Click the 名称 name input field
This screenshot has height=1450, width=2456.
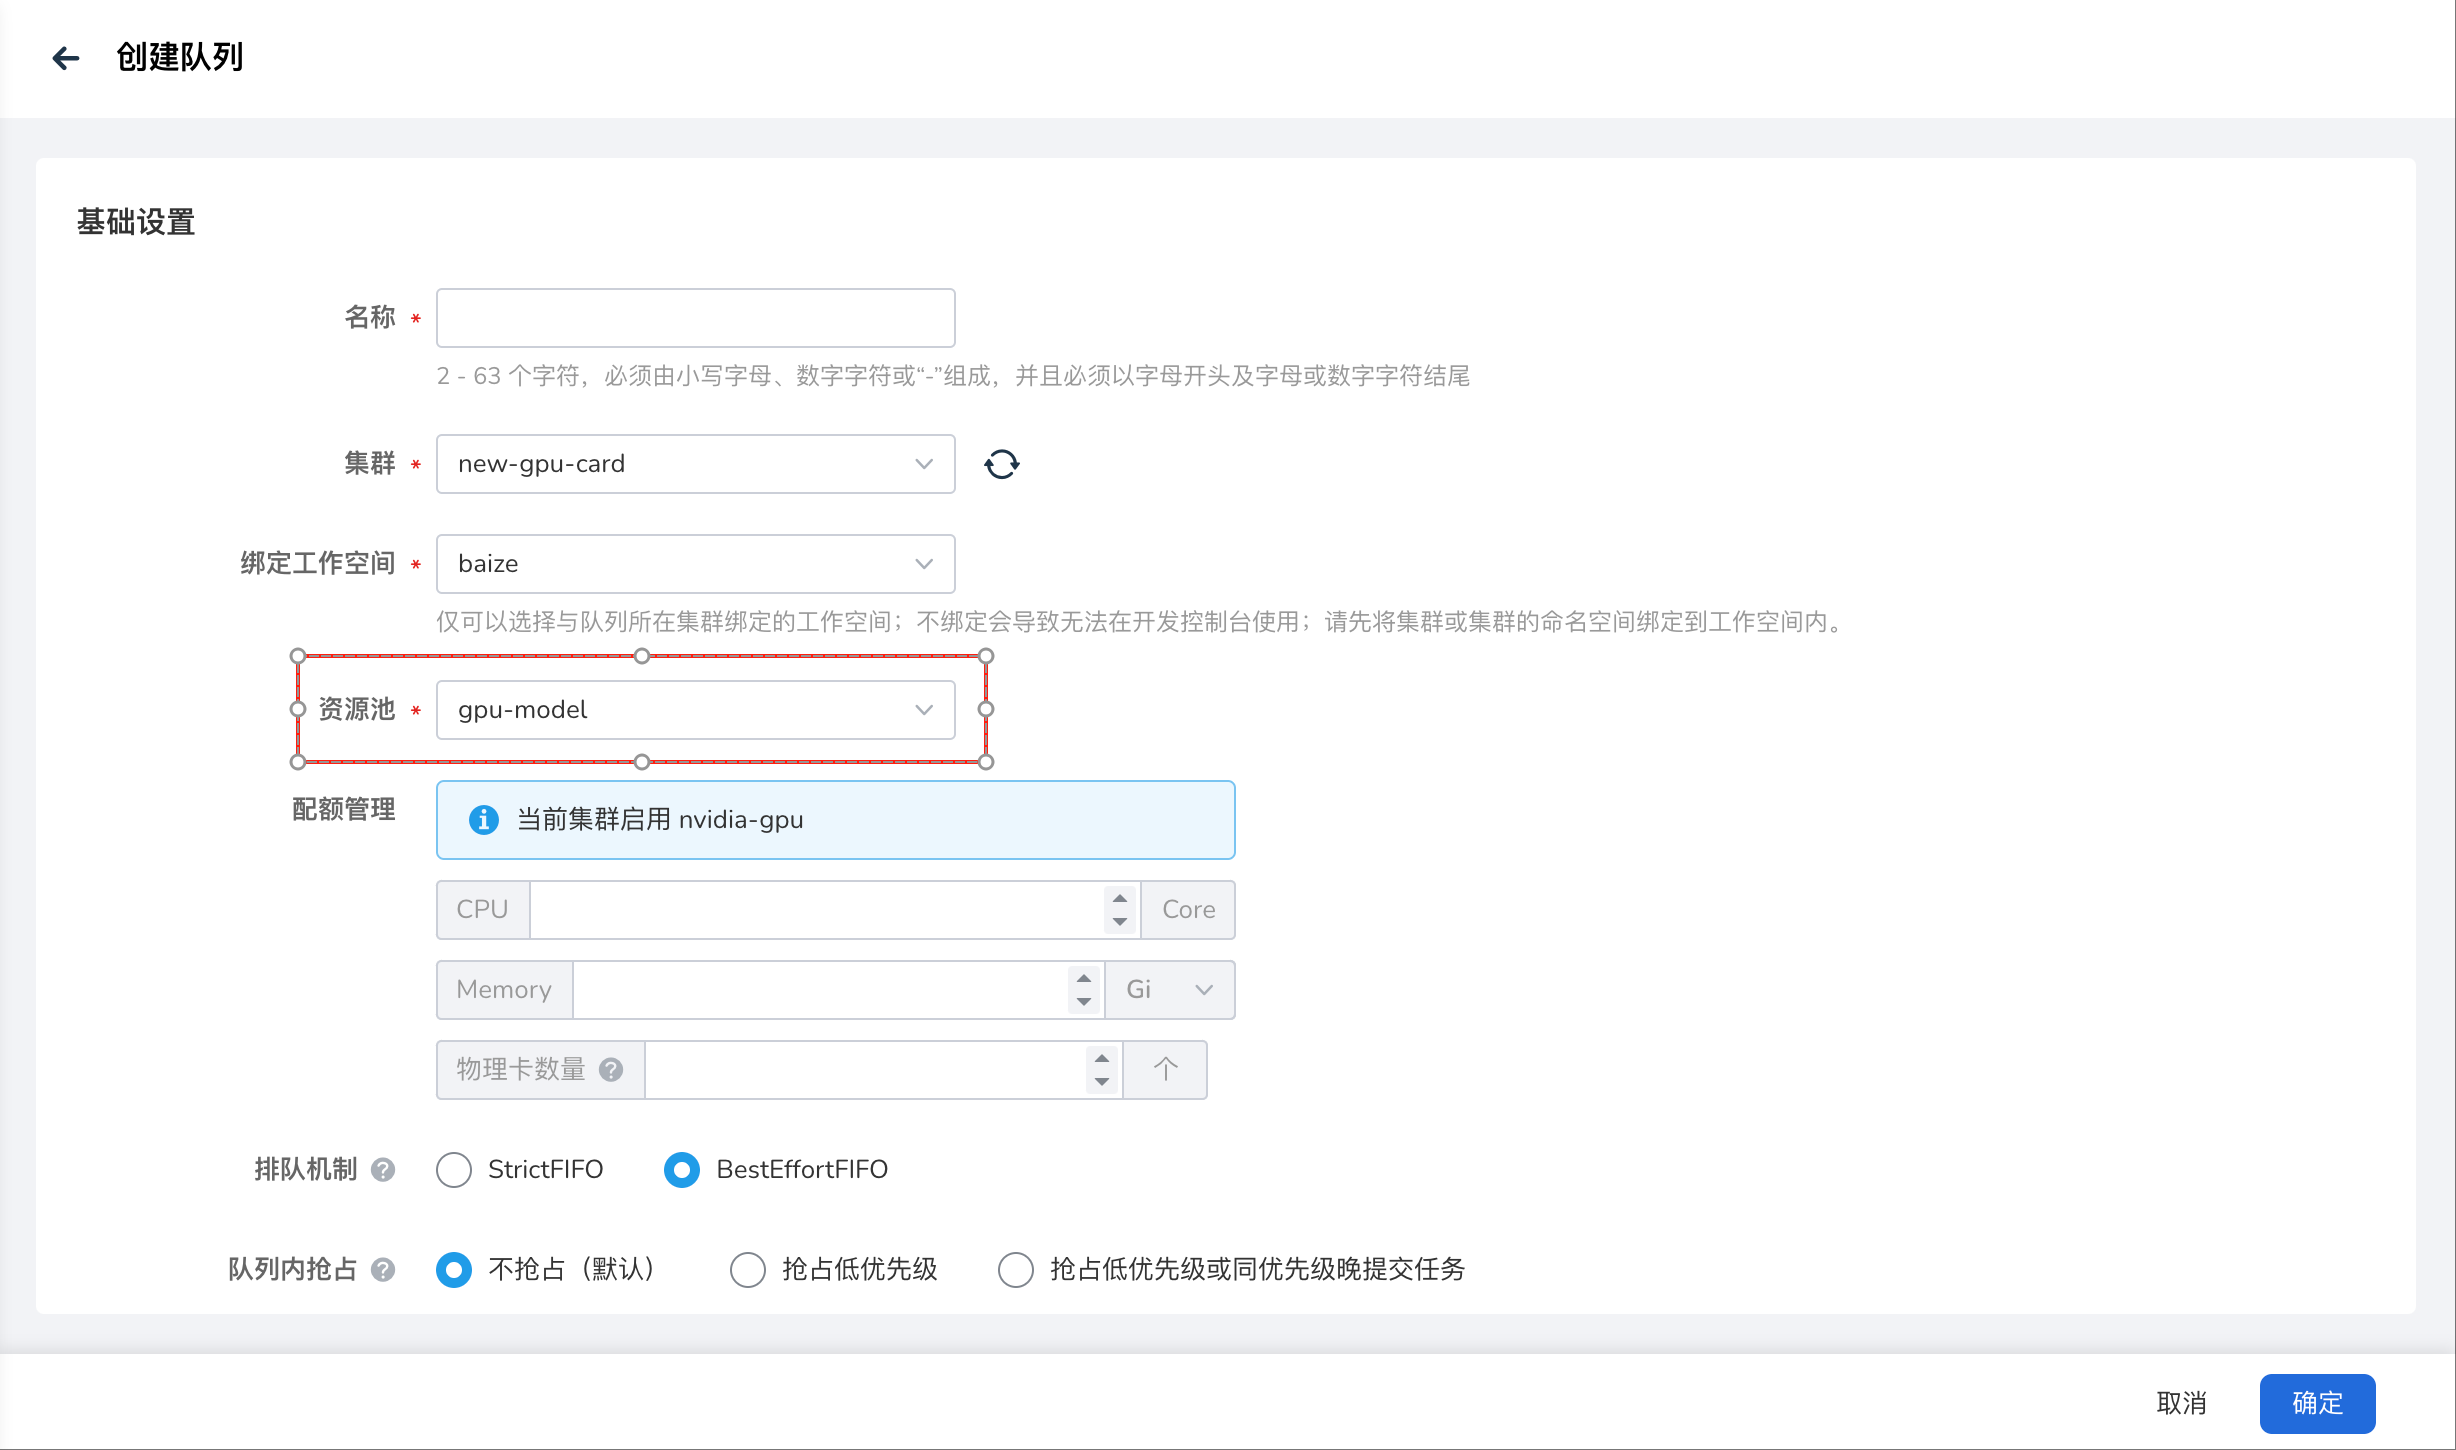(x=695, y=318)
